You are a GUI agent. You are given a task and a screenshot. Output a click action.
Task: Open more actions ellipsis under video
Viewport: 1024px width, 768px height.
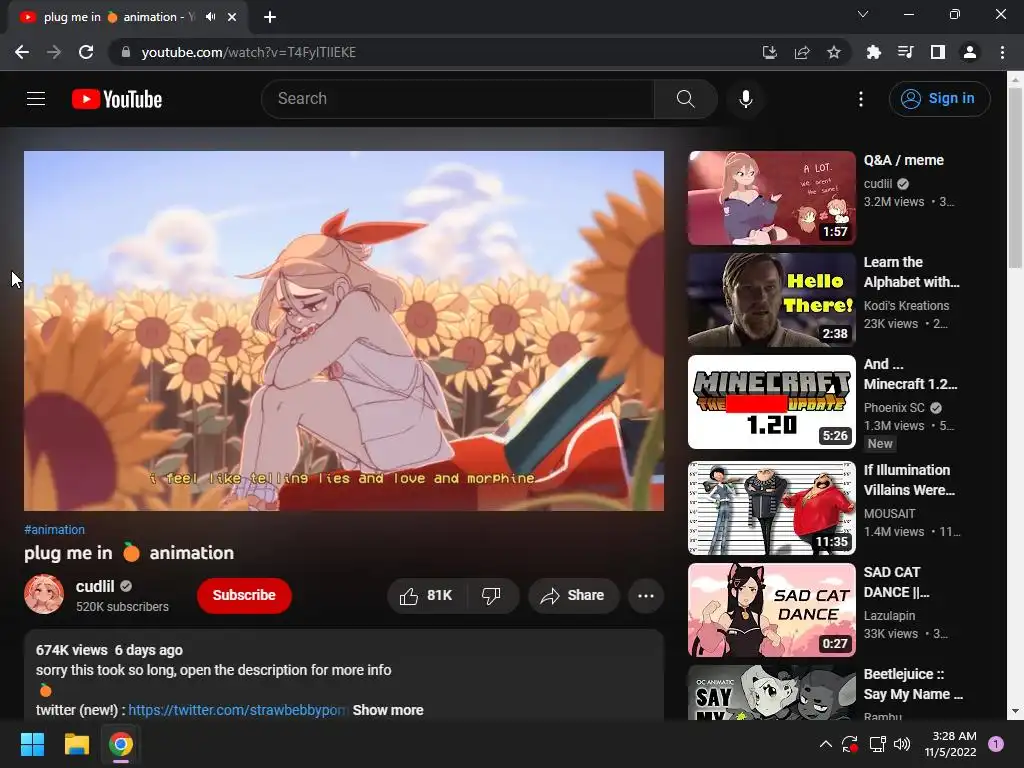pos(645,595)
